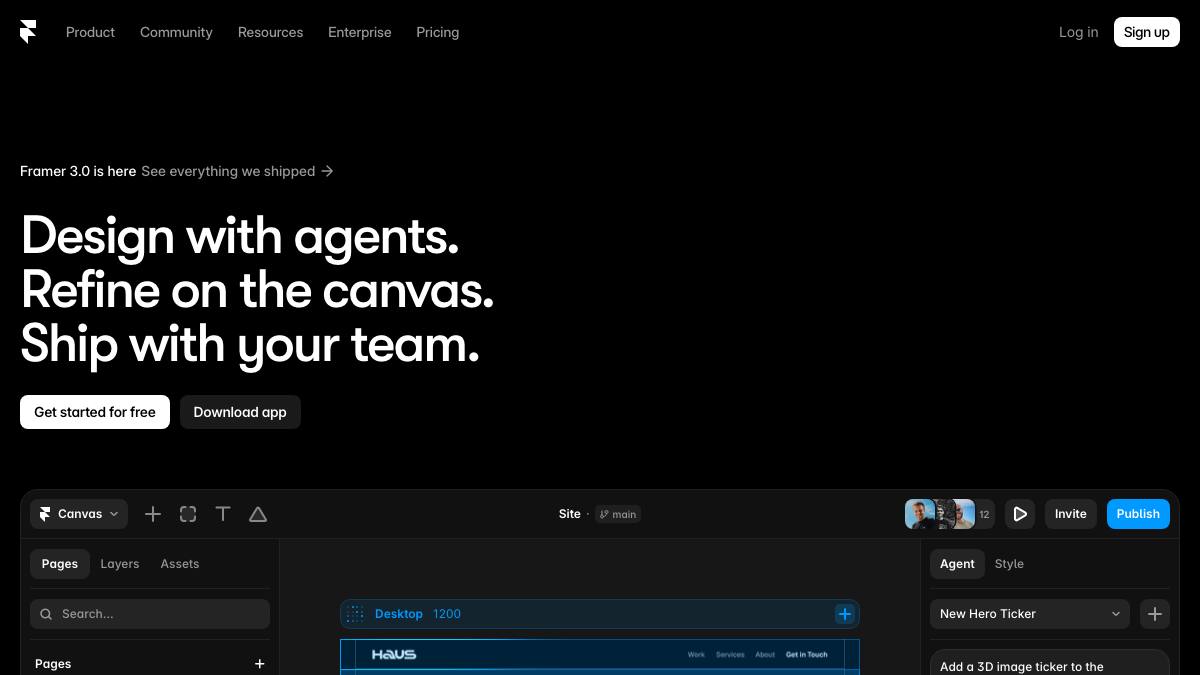The image size is (1200, 675).
Task: Click the preview play button
Action: click(1020, 514)
